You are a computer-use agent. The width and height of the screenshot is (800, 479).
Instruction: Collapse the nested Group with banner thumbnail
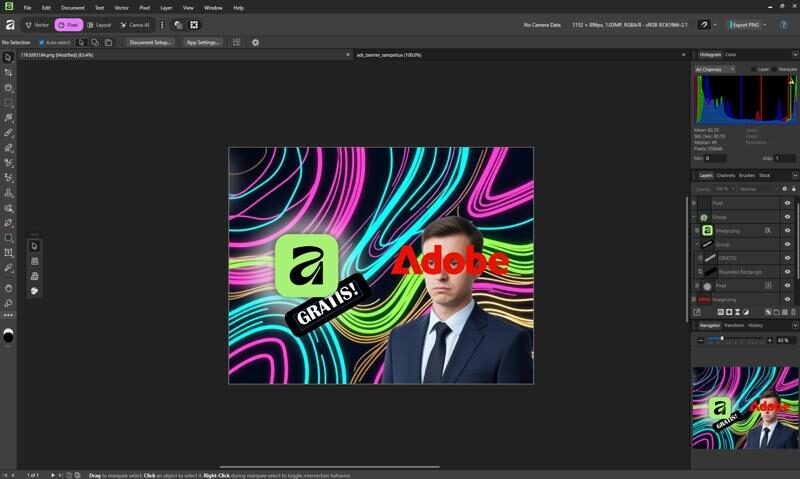(697, 244)
